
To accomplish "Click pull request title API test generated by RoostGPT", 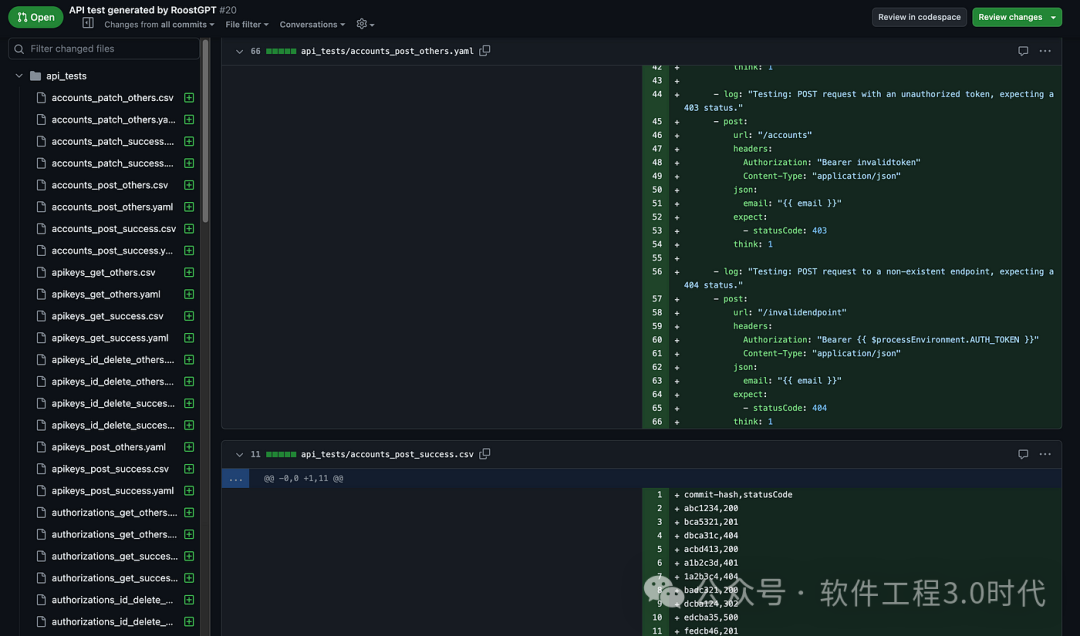I will [x=143, y=10].
